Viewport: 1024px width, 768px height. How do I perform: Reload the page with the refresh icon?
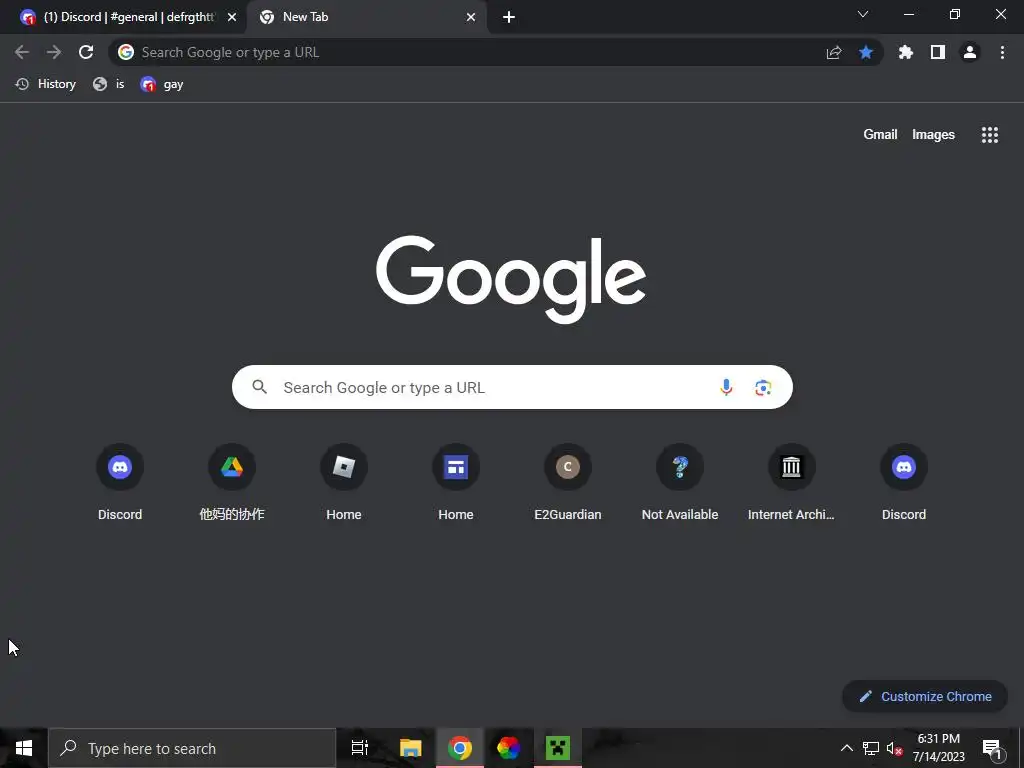[86, 52]
